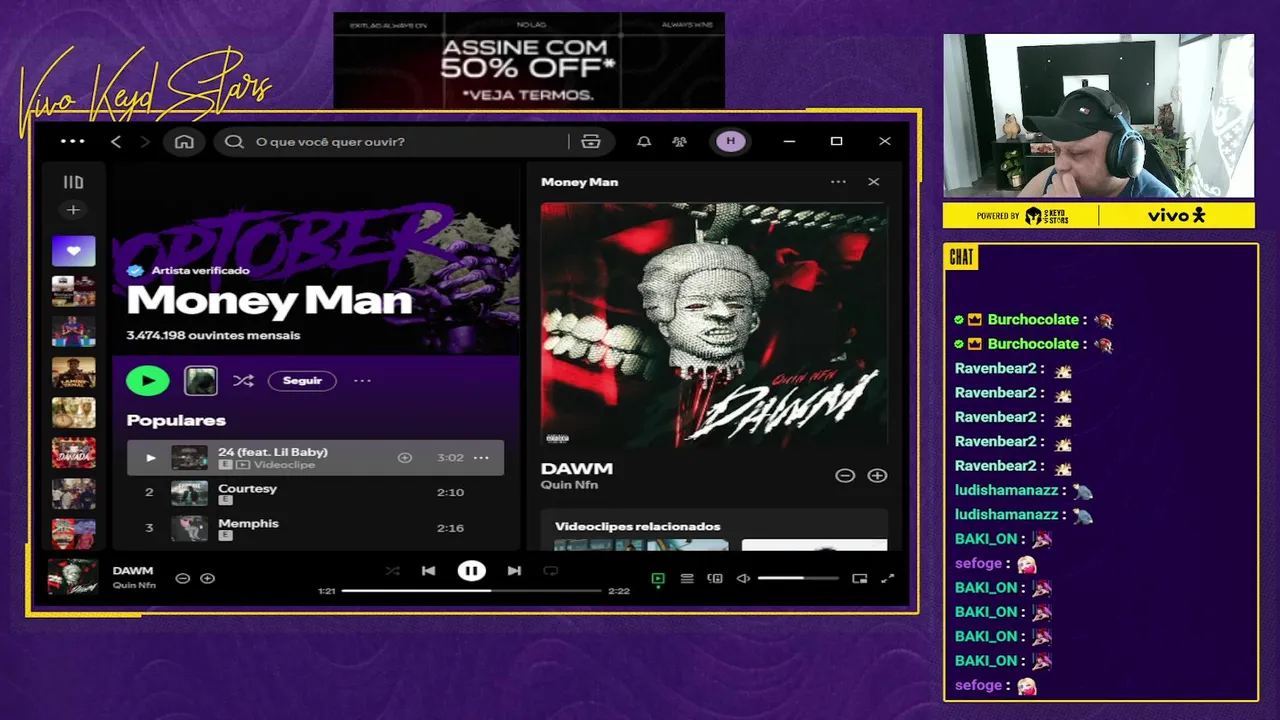The image size is (1280, 720).
Task: Add '24 (feat. Lil Baby)' to library
Action: coord(405,458)
